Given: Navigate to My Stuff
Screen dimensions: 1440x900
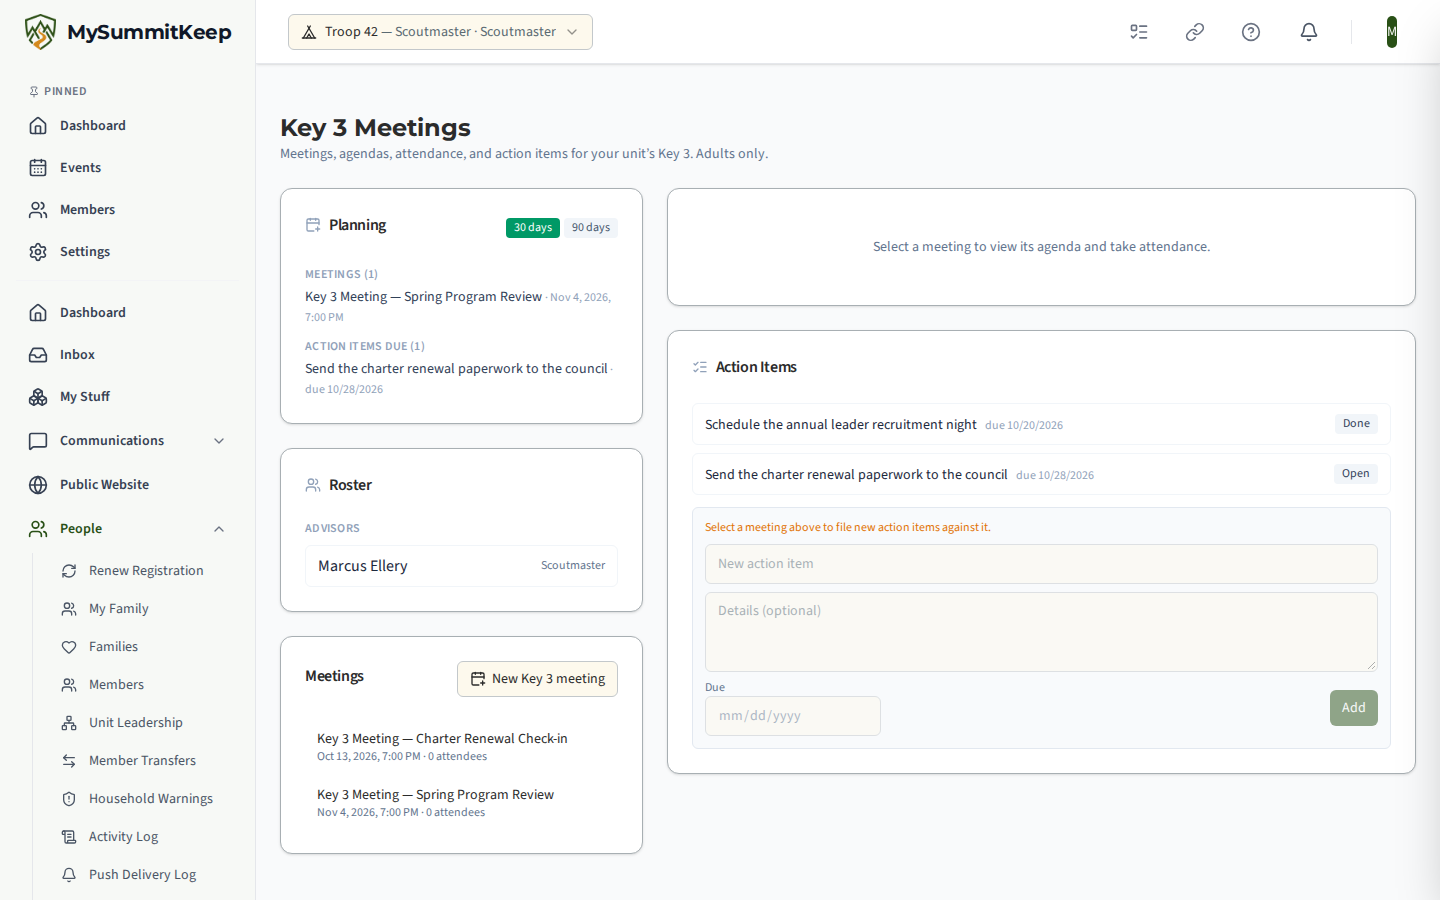Looking at the screenshot, I should [128, 397].
